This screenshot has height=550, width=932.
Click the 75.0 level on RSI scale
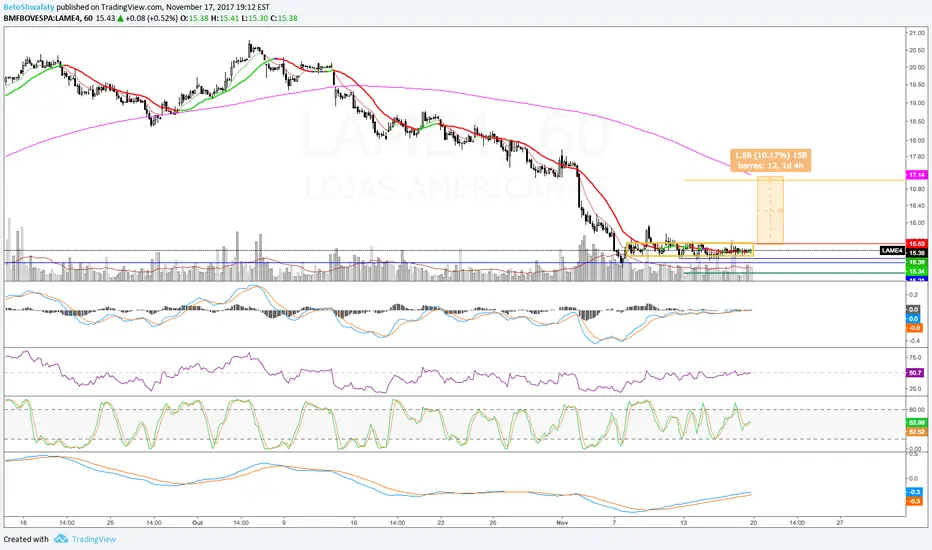(x=915, y=357)
